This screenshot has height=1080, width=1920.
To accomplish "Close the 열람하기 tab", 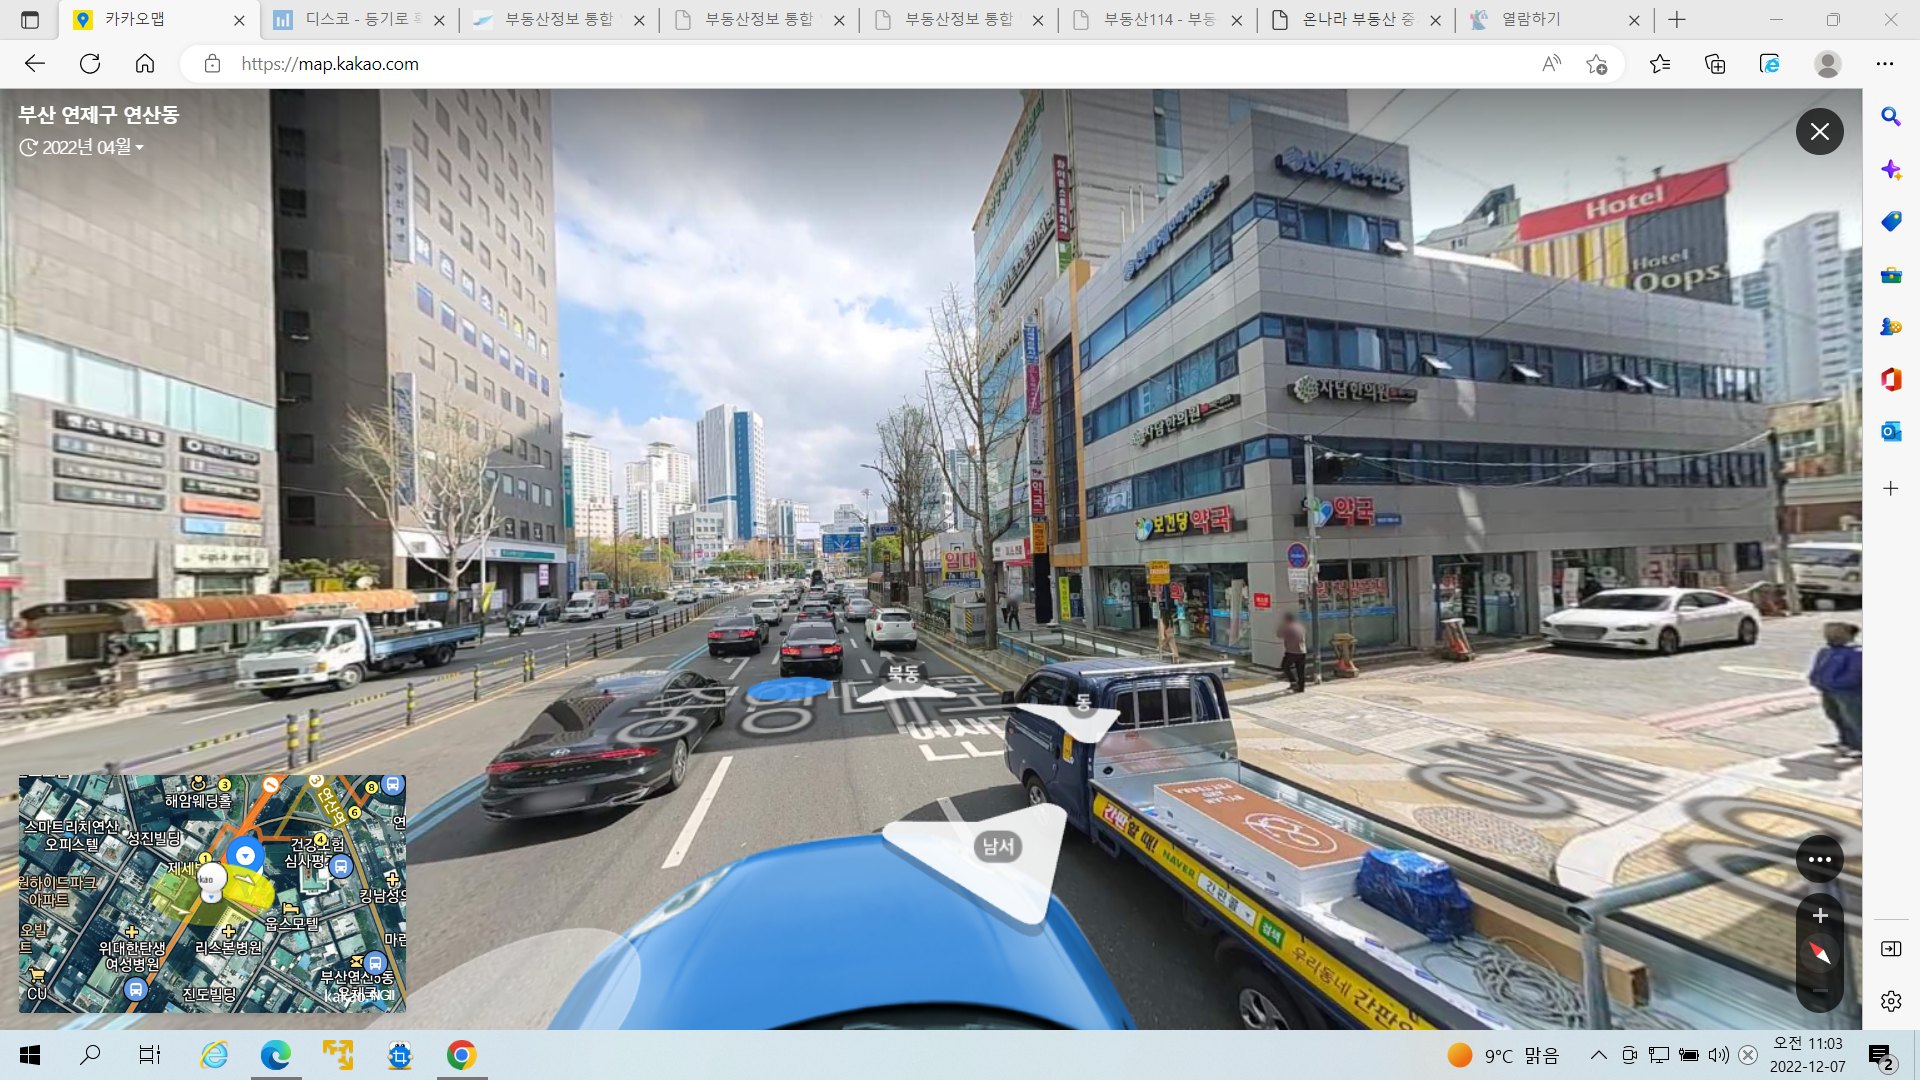I will click(1634, 20).
